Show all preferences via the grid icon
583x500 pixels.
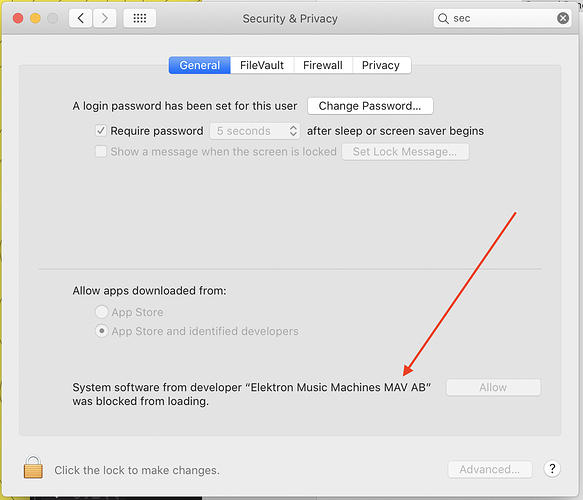tap(139, 18)
